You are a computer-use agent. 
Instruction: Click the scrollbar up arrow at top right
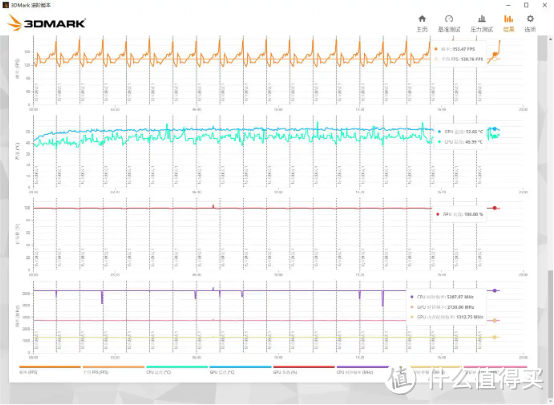pyautogui.click(x=550, y=38)
